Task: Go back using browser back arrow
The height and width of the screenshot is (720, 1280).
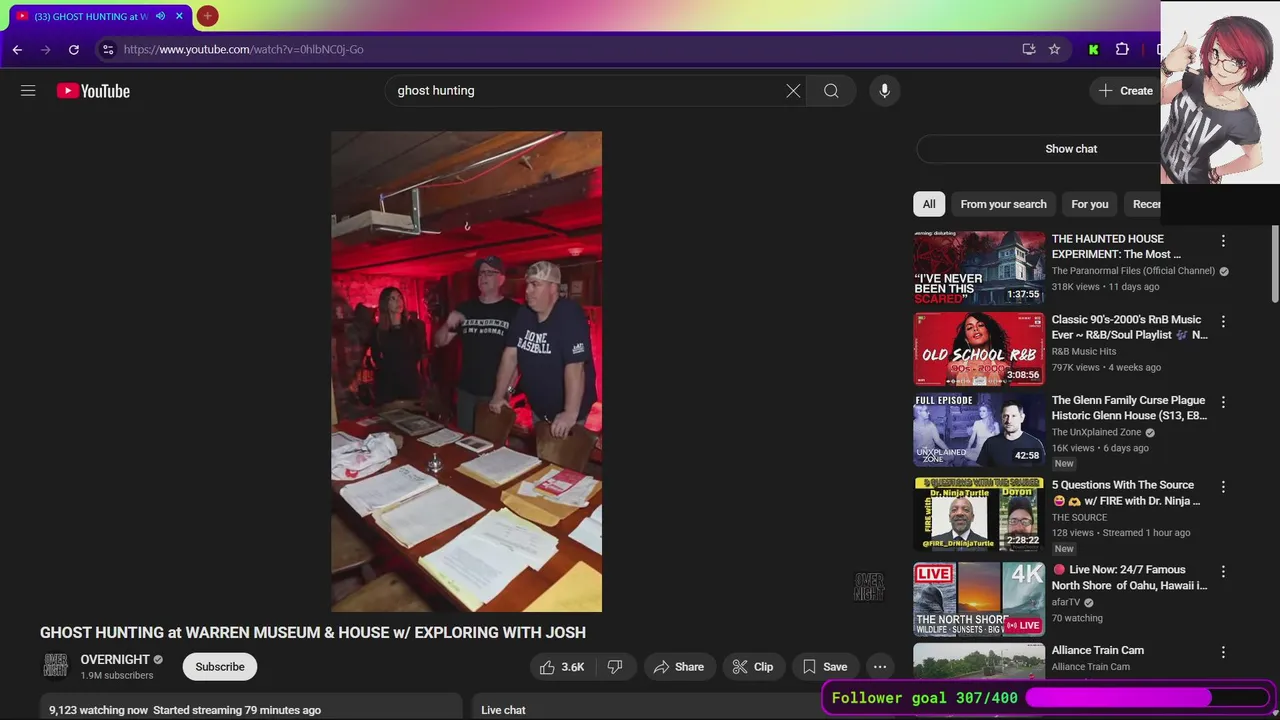Action: [x=17, y=49]
